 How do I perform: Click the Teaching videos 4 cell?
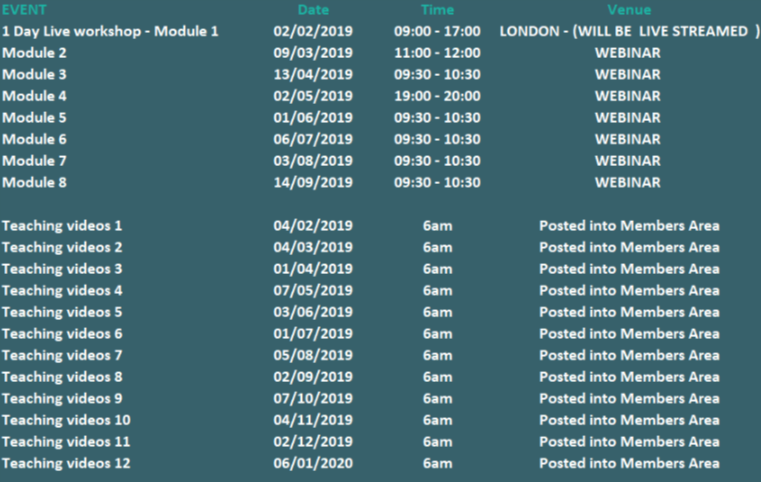tap(62, 291)
